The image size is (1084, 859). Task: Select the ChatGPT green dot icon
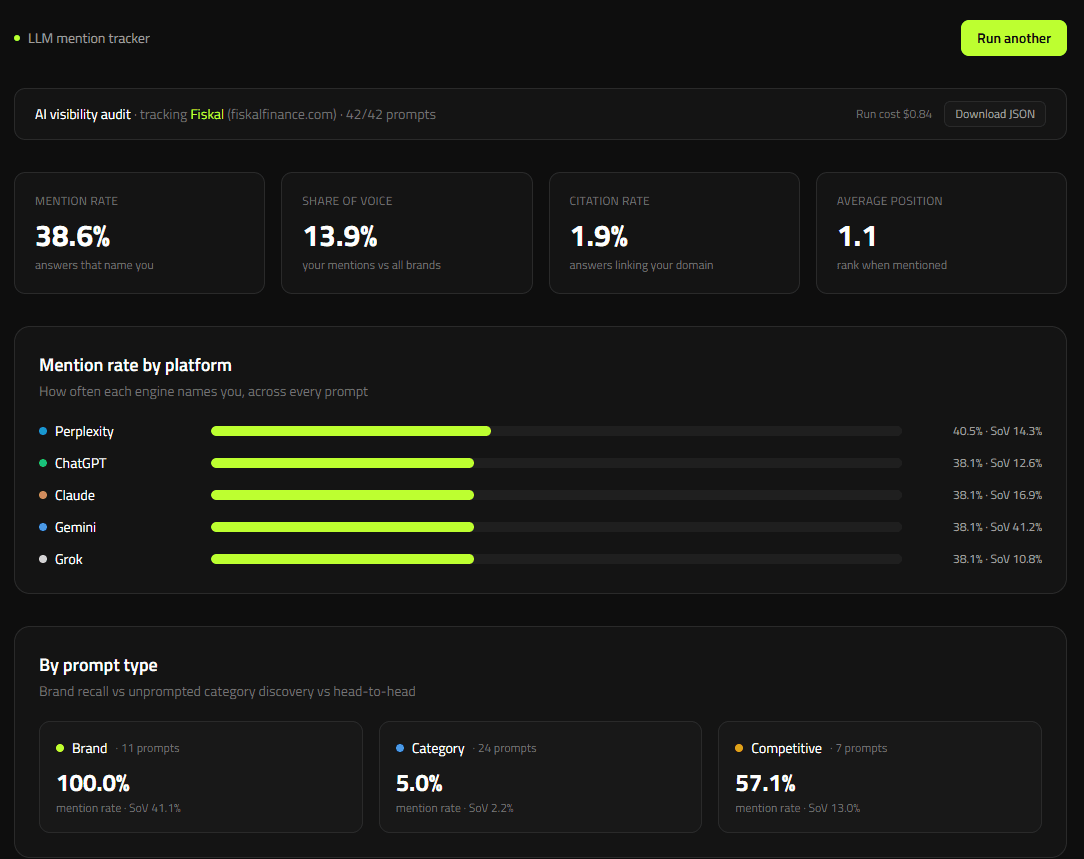pos(43,463)
